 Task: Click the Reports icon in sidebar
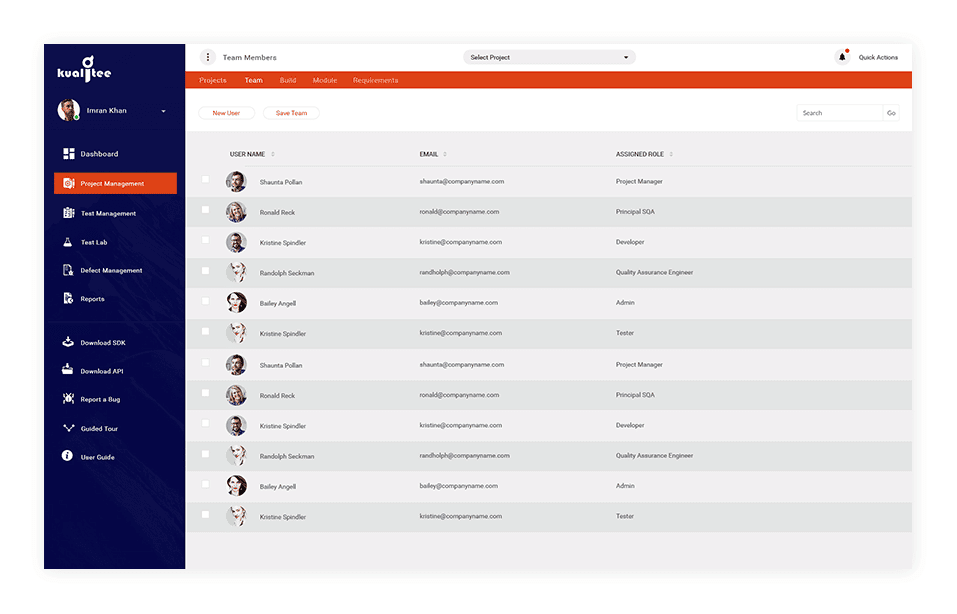tap(68, 298)
